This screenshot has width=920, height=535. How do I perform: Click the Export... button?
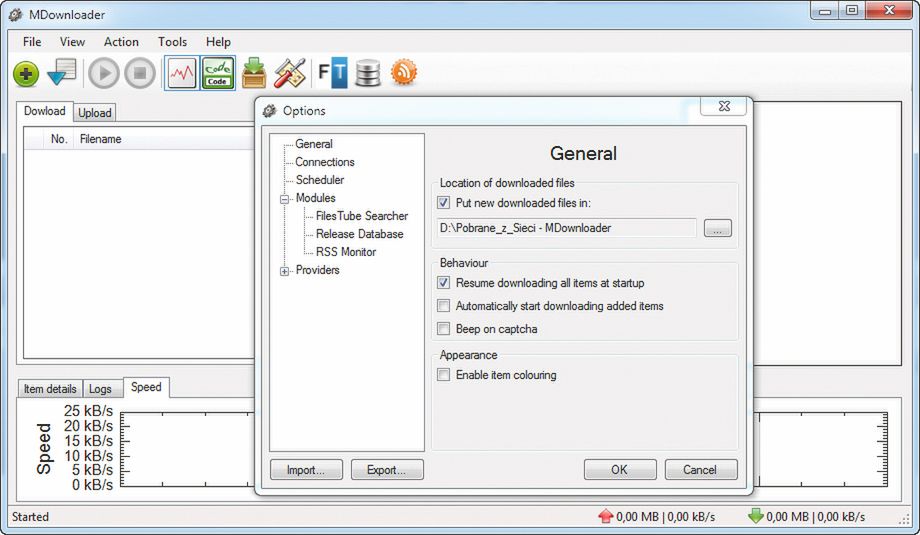387,470
